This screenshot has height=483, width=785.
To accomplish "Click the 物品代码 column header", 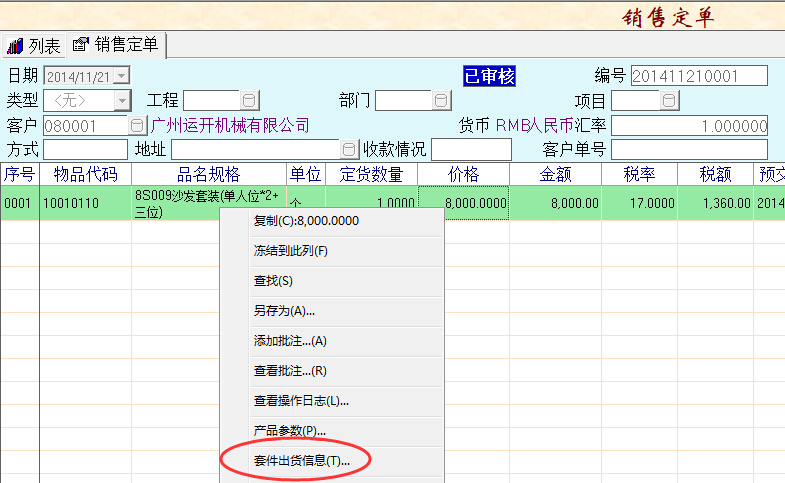I will 86,174.
